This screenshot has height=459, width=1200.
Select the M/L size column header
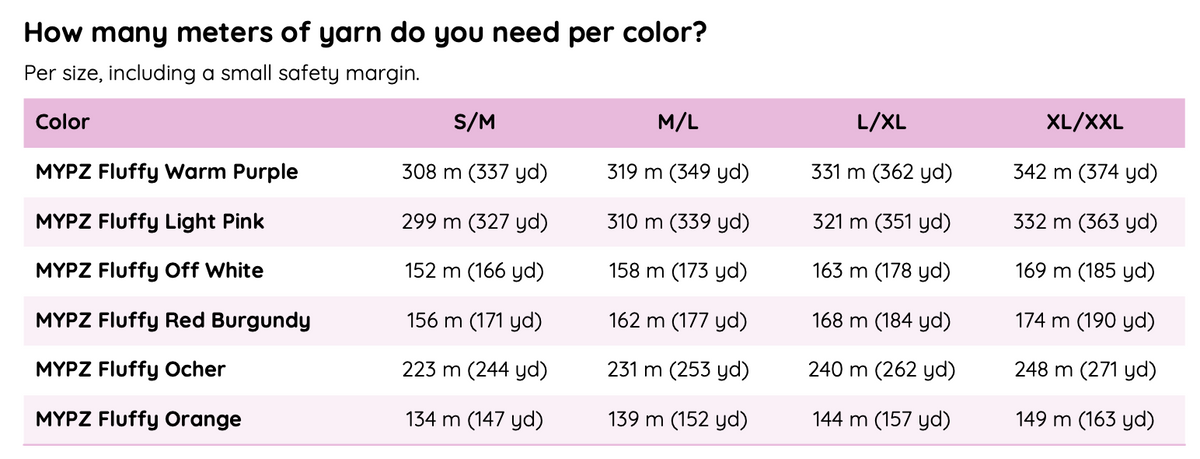pos(678,123)
